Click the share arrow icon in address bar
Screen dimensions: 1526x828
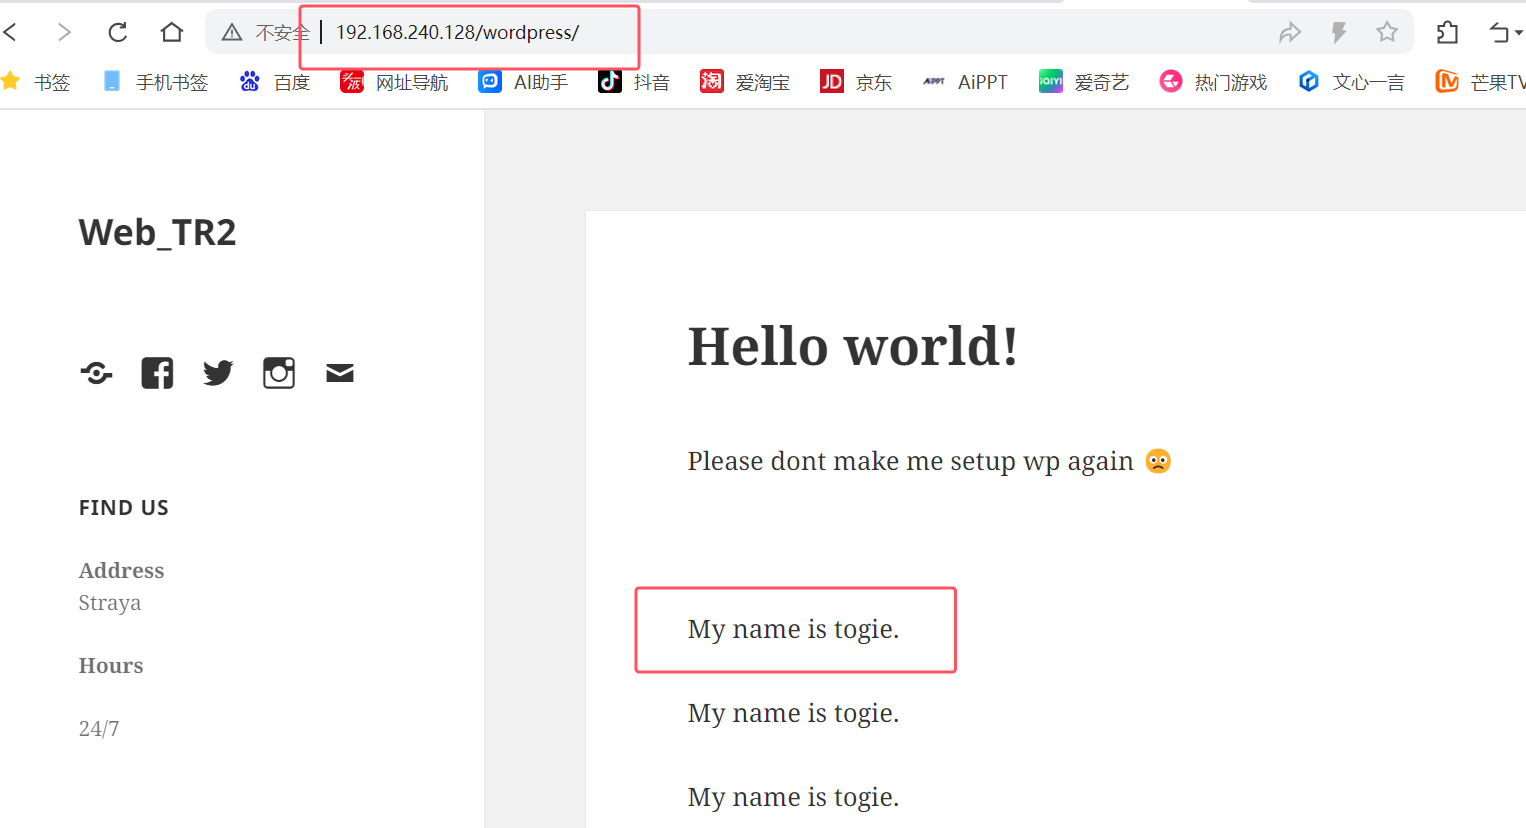pyautogui.click(x=1290, y=32)
